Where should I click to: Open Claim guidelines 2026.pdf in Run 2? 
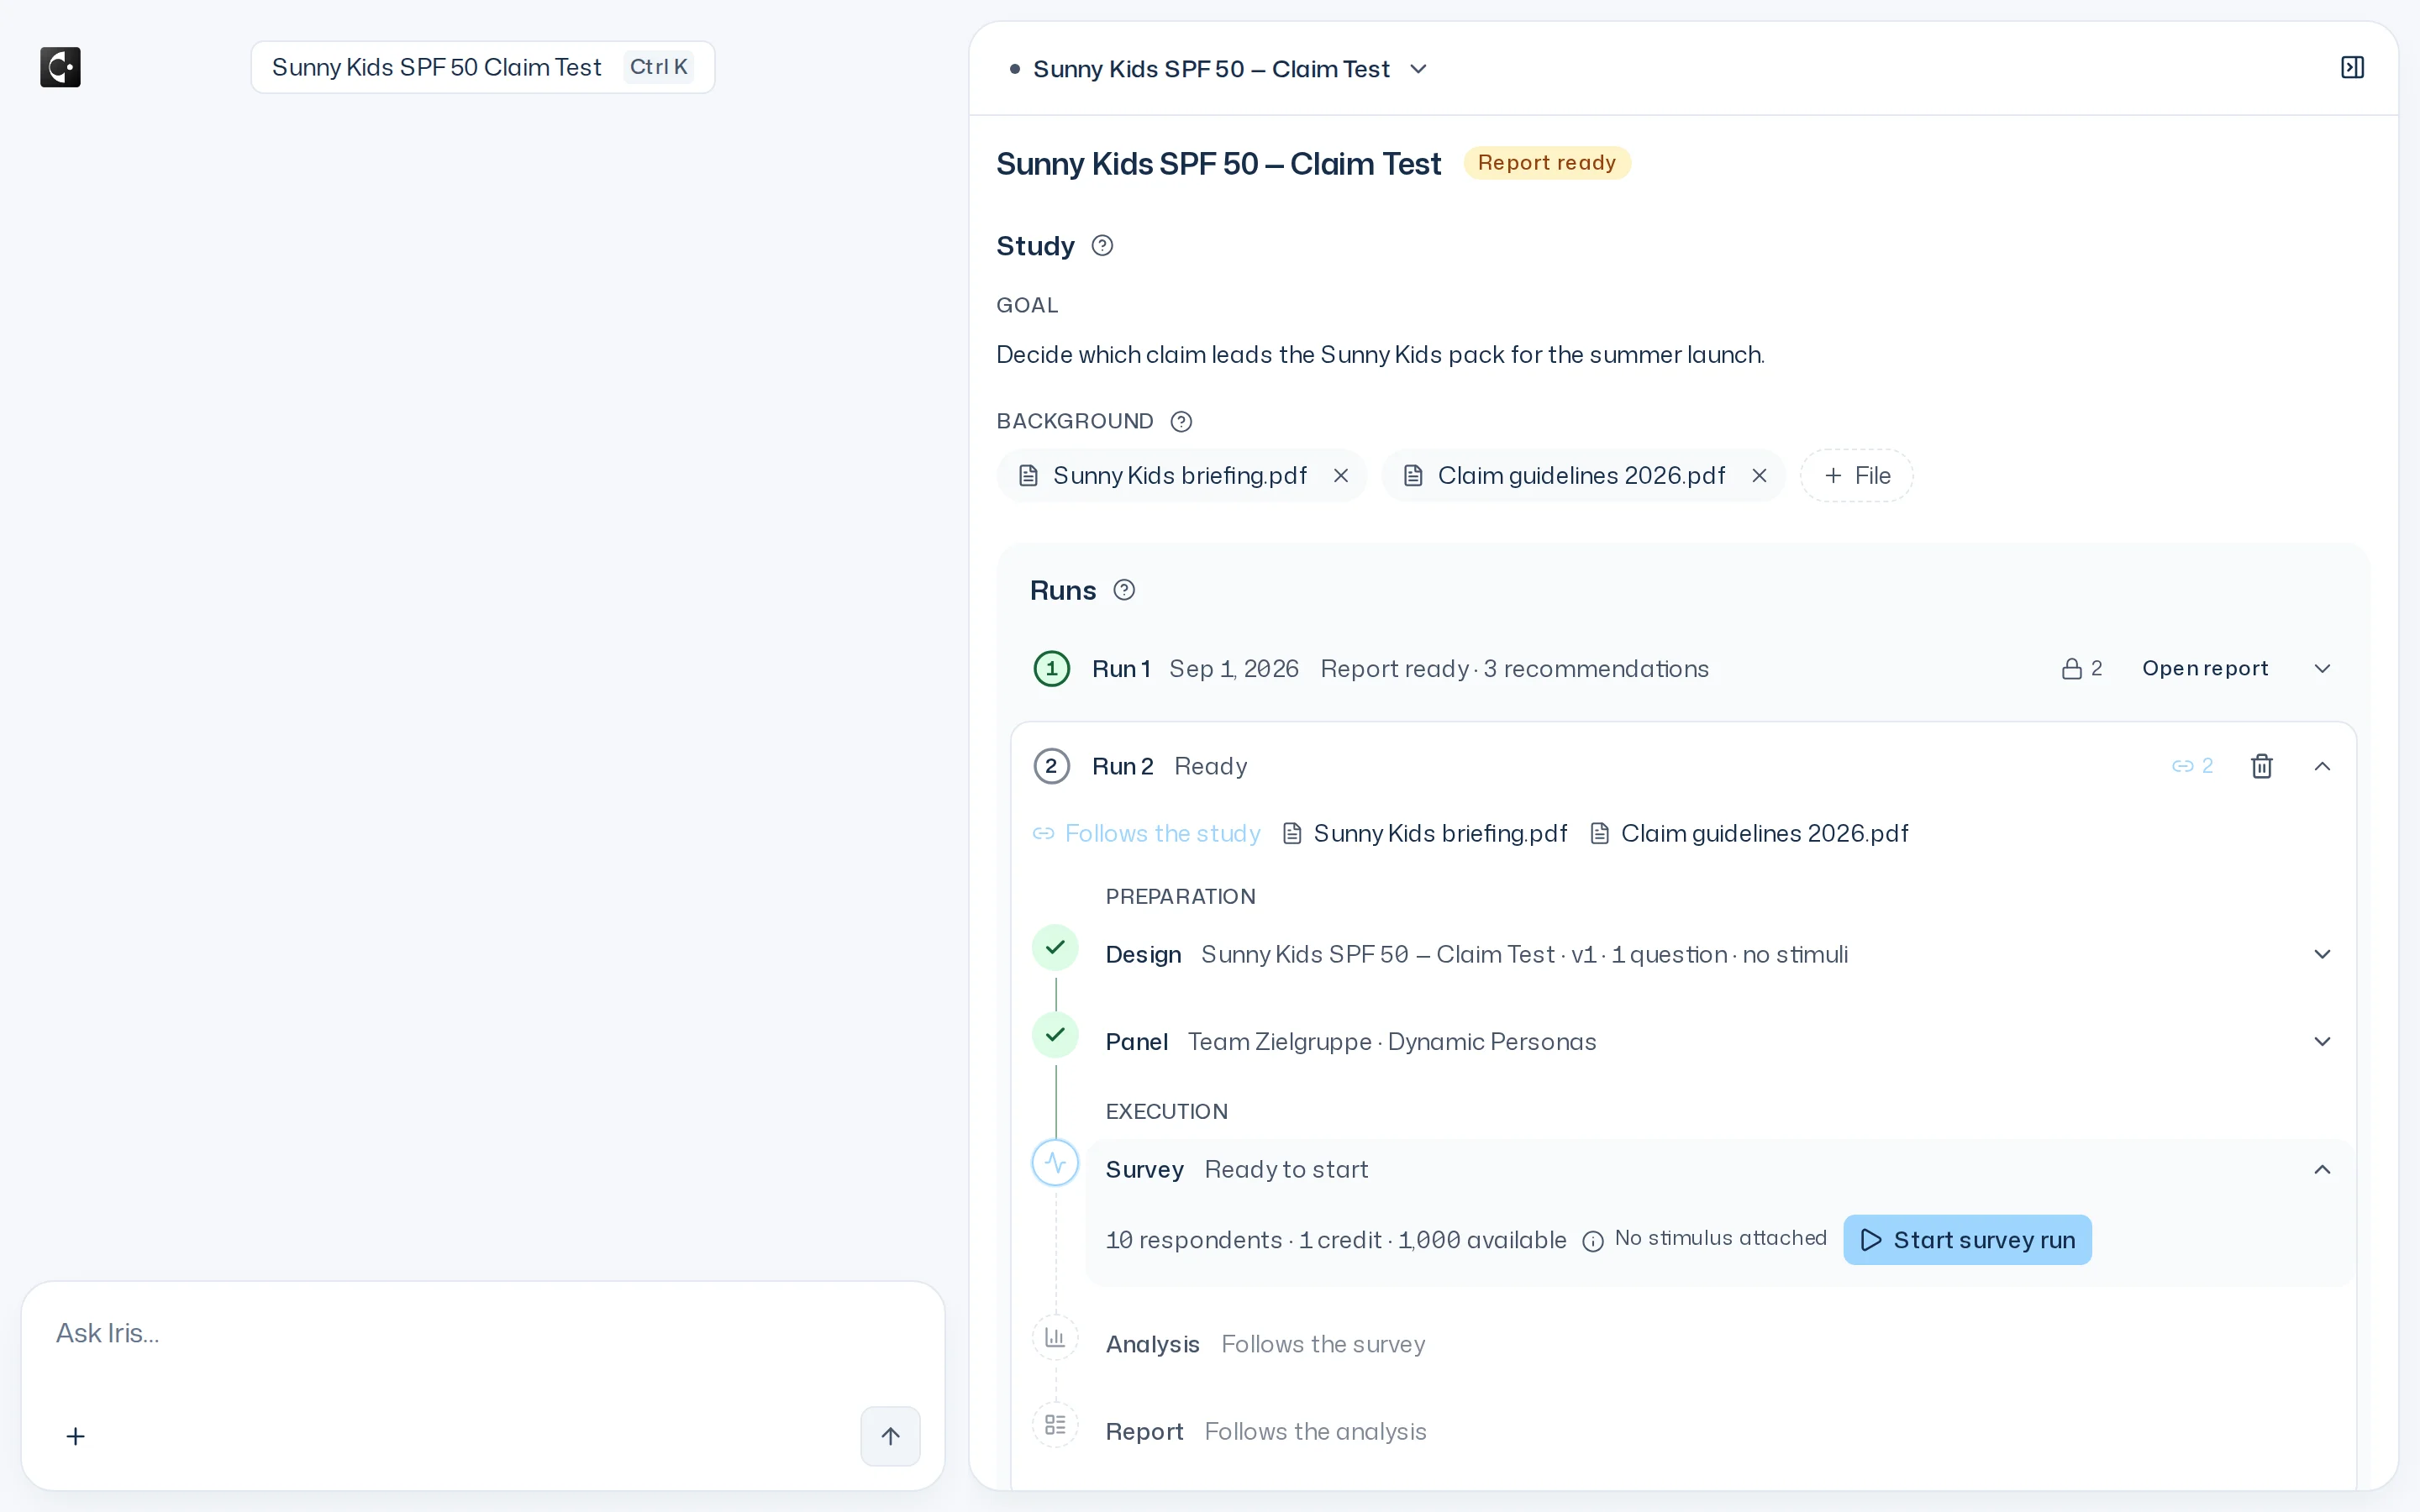(1749, 833)
